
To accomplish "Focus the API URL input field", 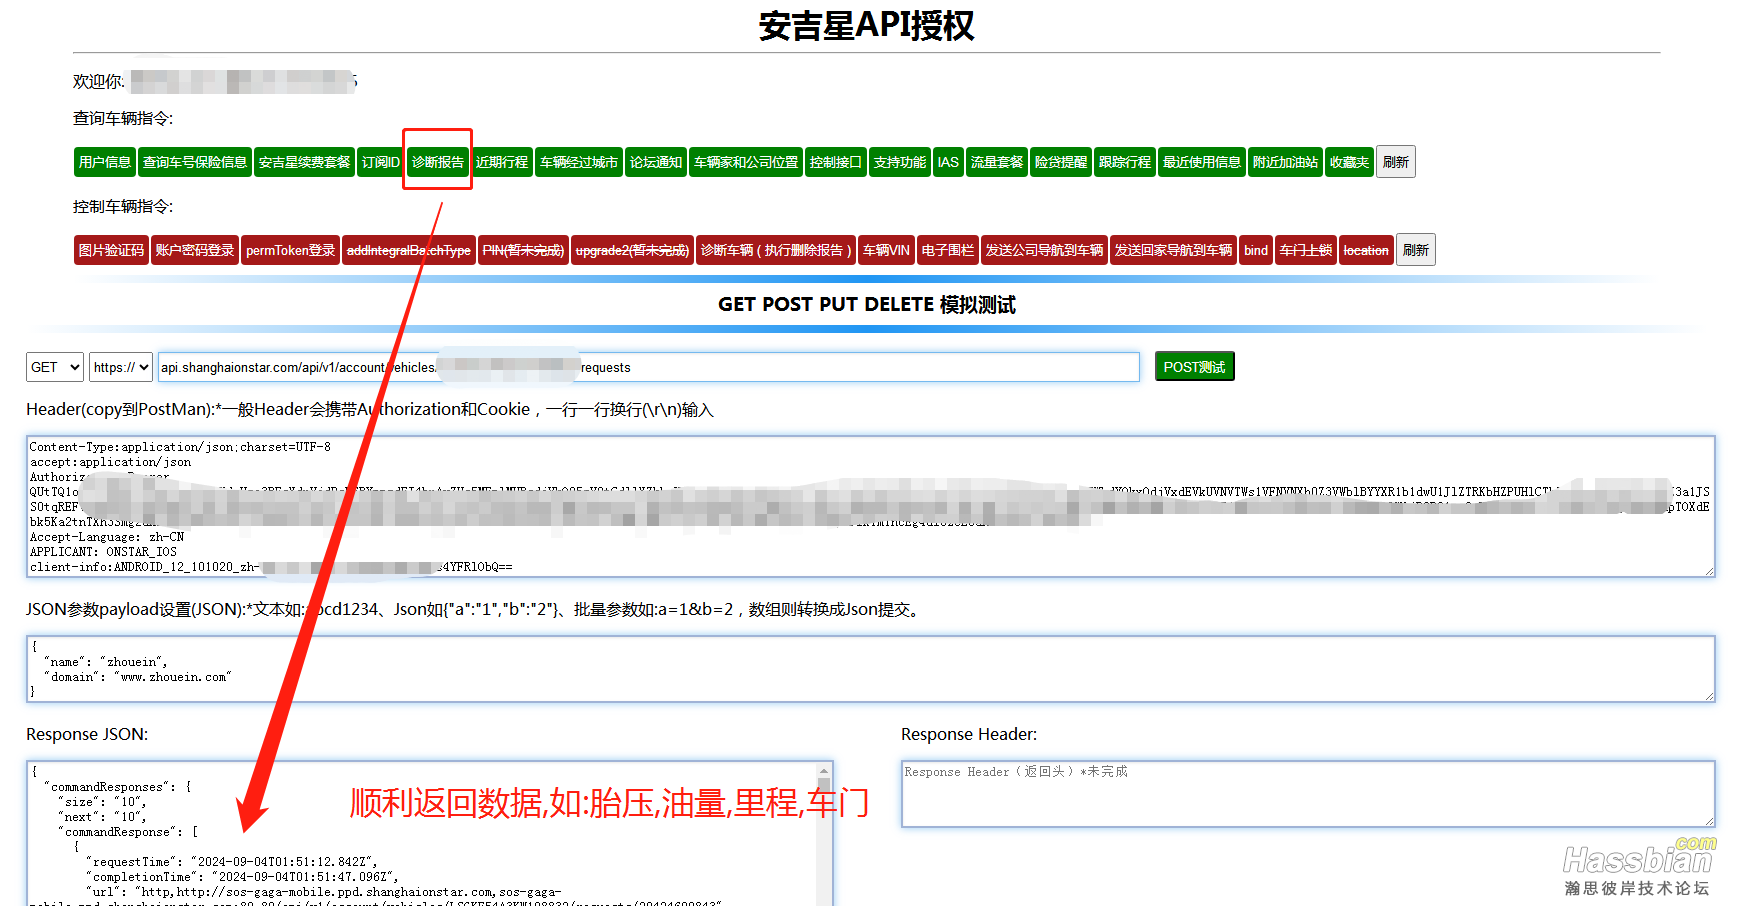I will [649, 367].
